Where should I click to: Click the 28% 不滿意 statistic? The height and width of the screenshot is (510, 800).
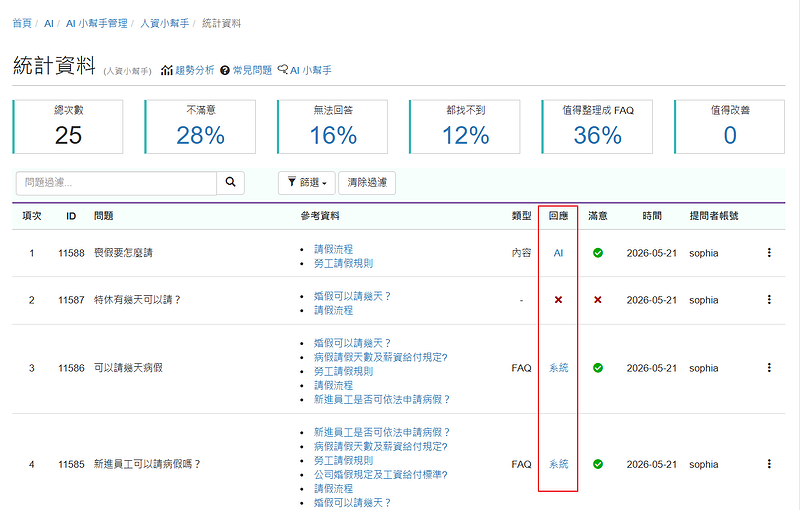201,136
